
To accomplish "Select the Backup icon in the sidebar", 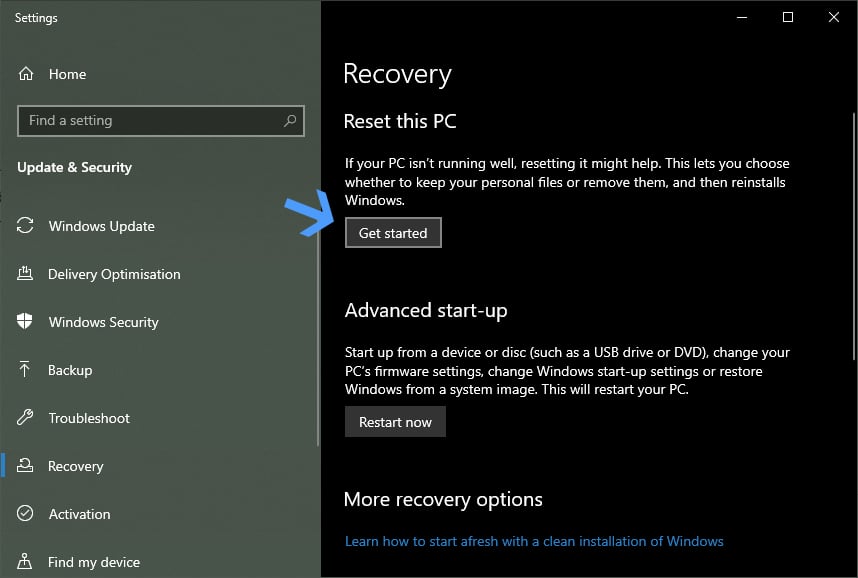I will 24,370.
